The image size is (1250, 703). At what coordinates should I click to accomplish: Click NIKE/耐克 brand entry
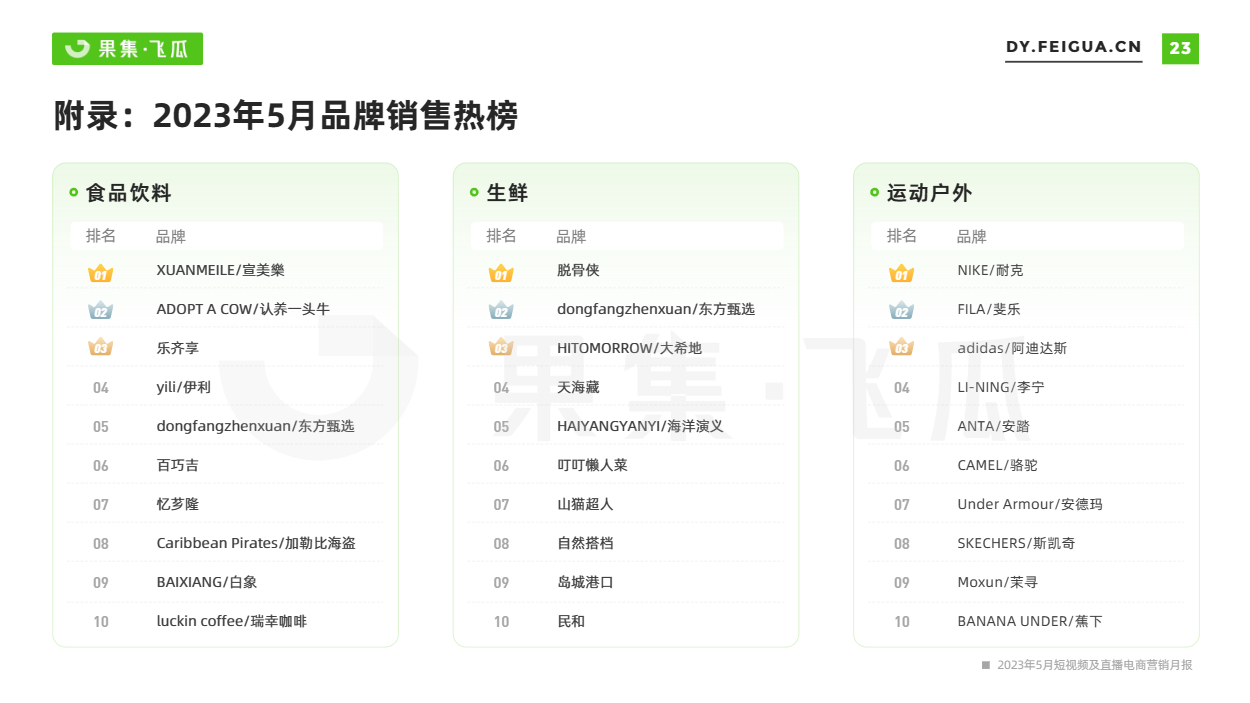(x=990, y=270)
